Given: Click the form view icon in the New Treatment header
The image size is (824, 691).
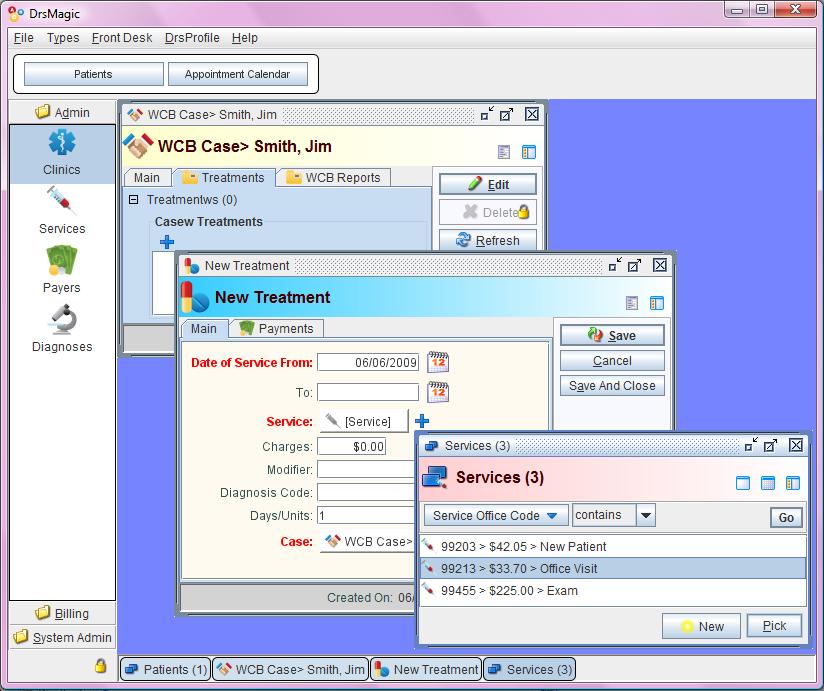Looking at the screenshot, I should click(x=632, y=303).
